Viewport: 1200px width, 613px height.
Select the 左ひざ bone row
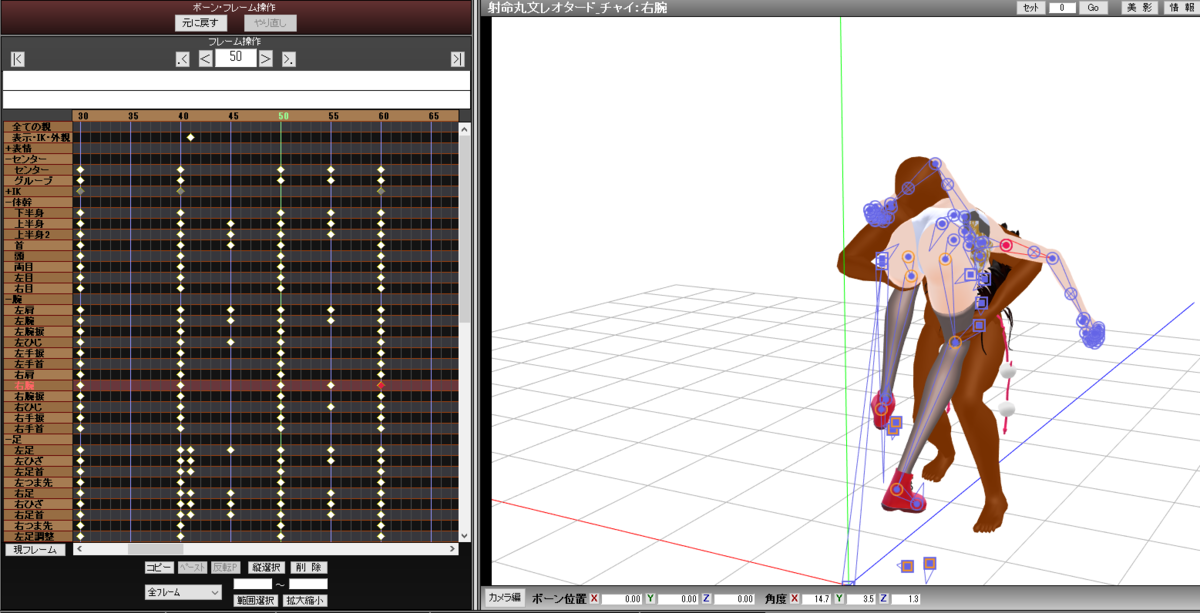[37, 460]
